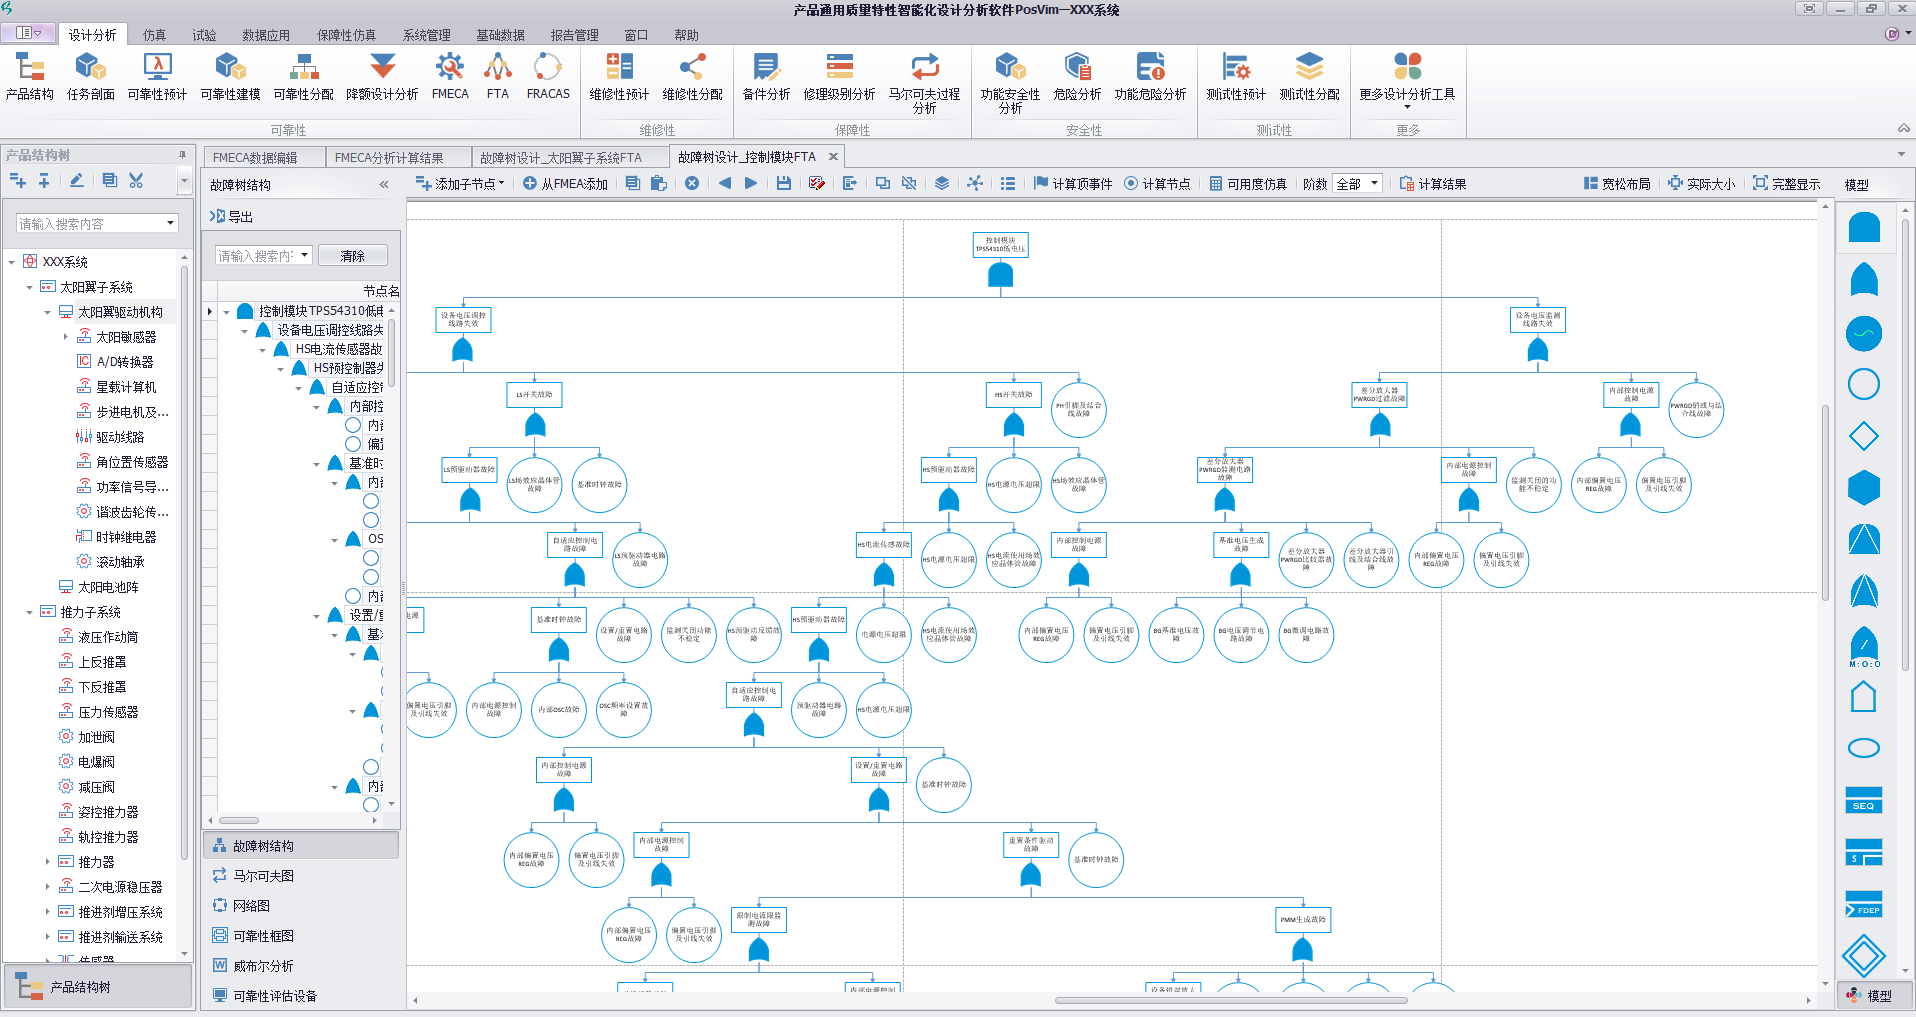Viewport: 1916px width, 1017px height.
Task: Pick the SEQ gate in the model palette
Action: (x=1863, y=801)
